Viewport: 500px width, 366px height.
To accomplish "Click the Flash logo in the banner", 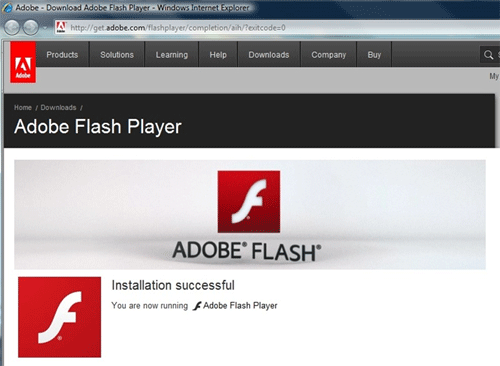I will (249, 202).
